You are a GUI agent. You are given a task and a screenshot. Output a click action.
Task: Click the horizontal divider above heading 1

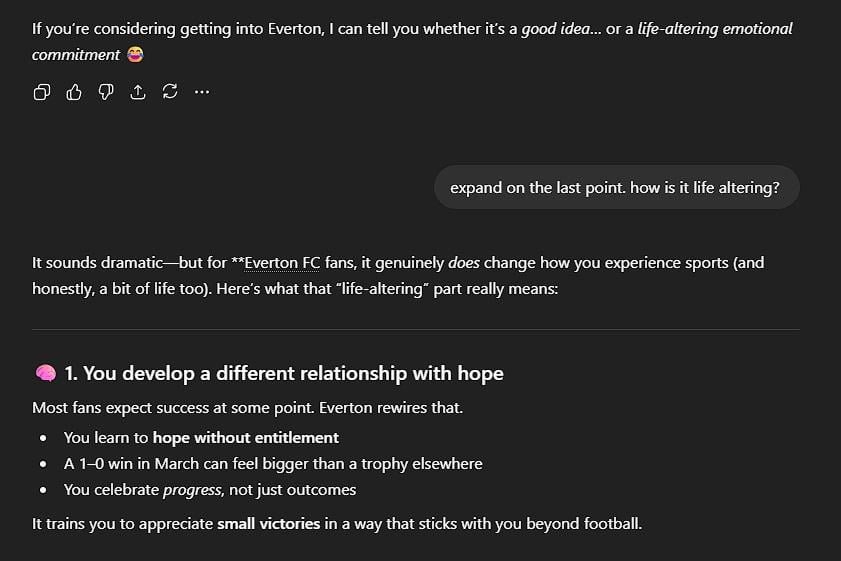click(x=416, y=329)
